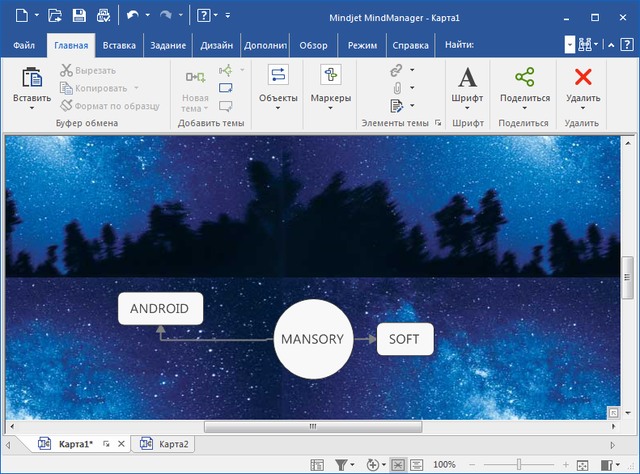Click the Print icon in quick access toolbar
This screenshot has height=474, width=640.
click(103, 15)
